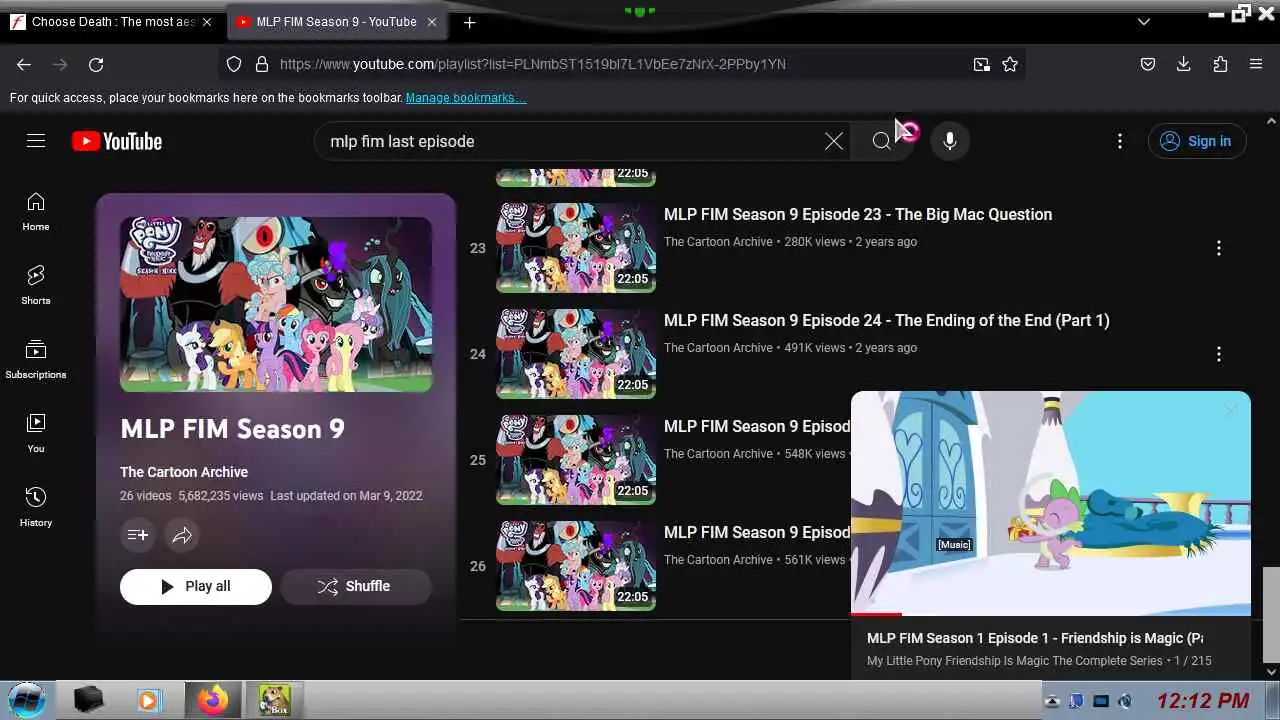Close the MLP FIM Season 9 tab
The width and height of the screenshot is (1280, 720).
point(432,22)
